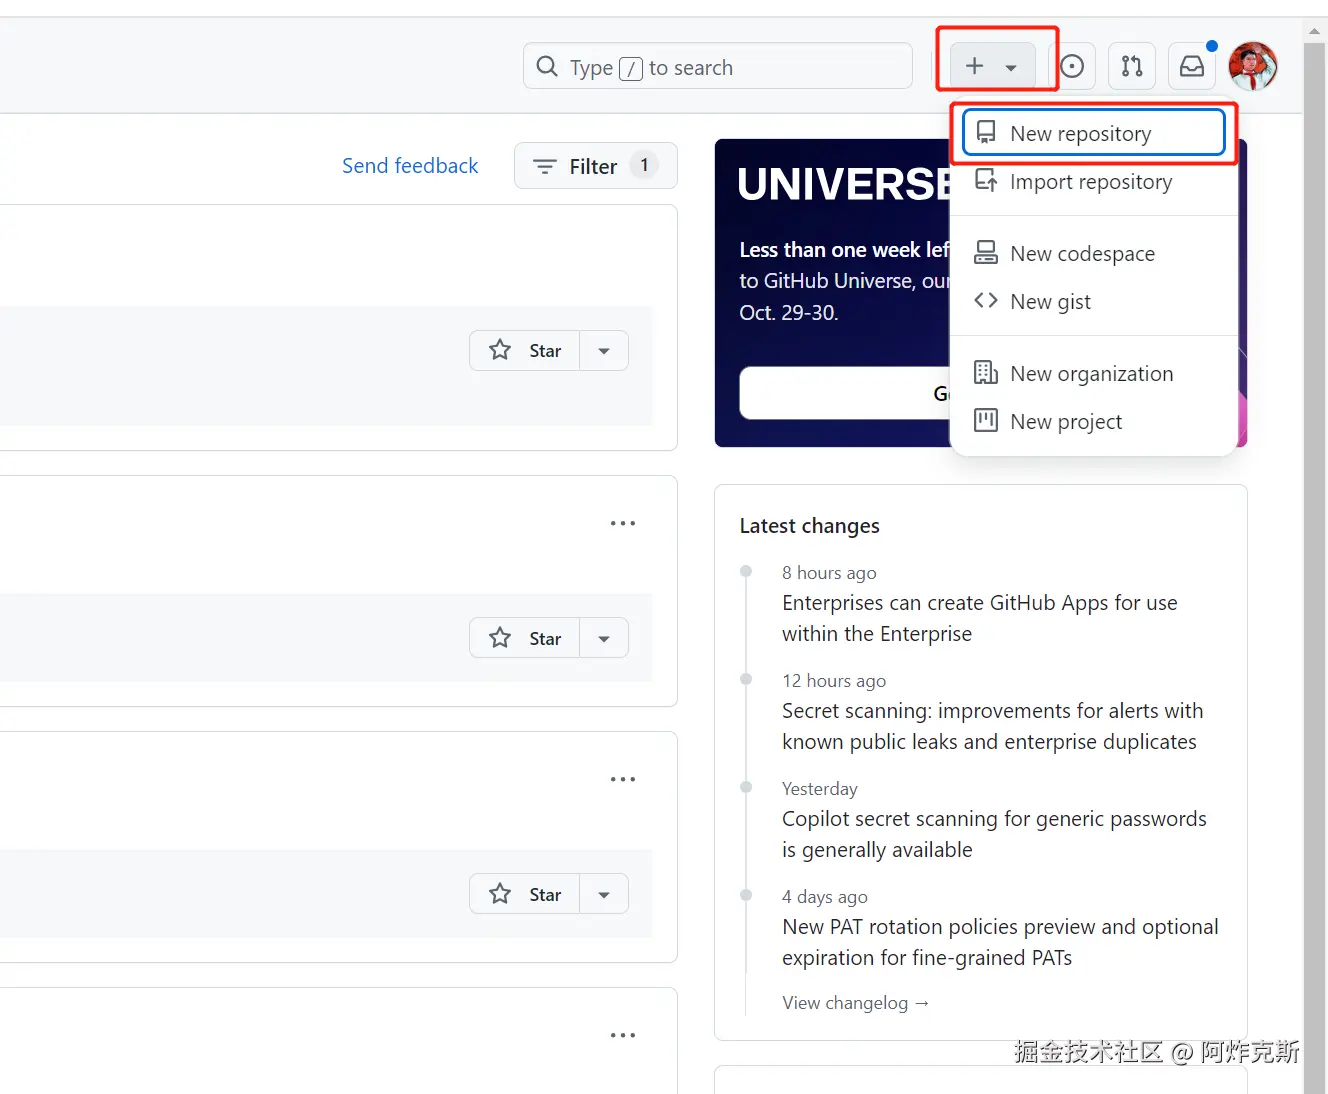
Task: Open the Notifications inbox icon
Action: point(1192,66)
